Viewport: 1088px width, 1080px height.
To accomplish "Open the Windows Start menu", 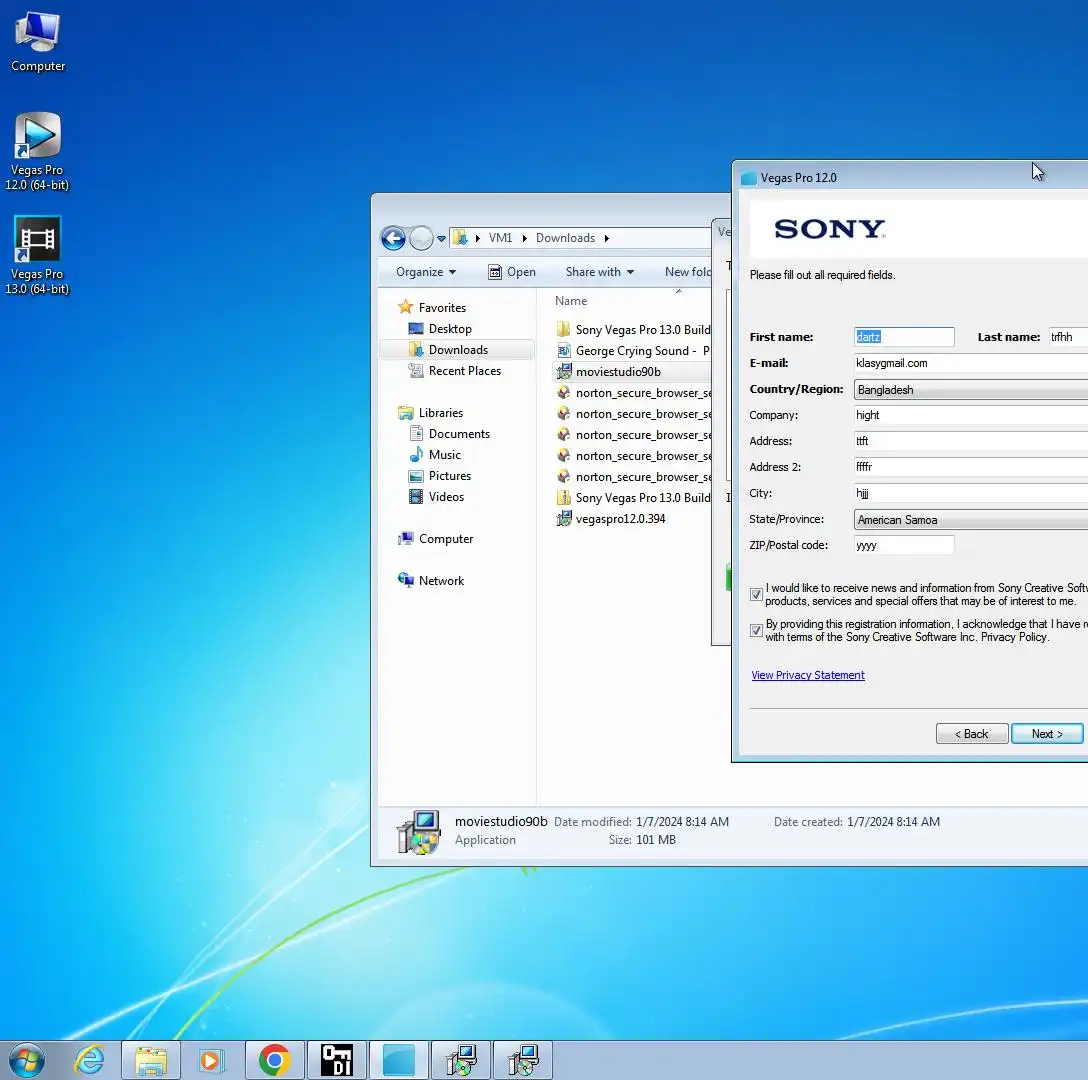I will 27,1060.
